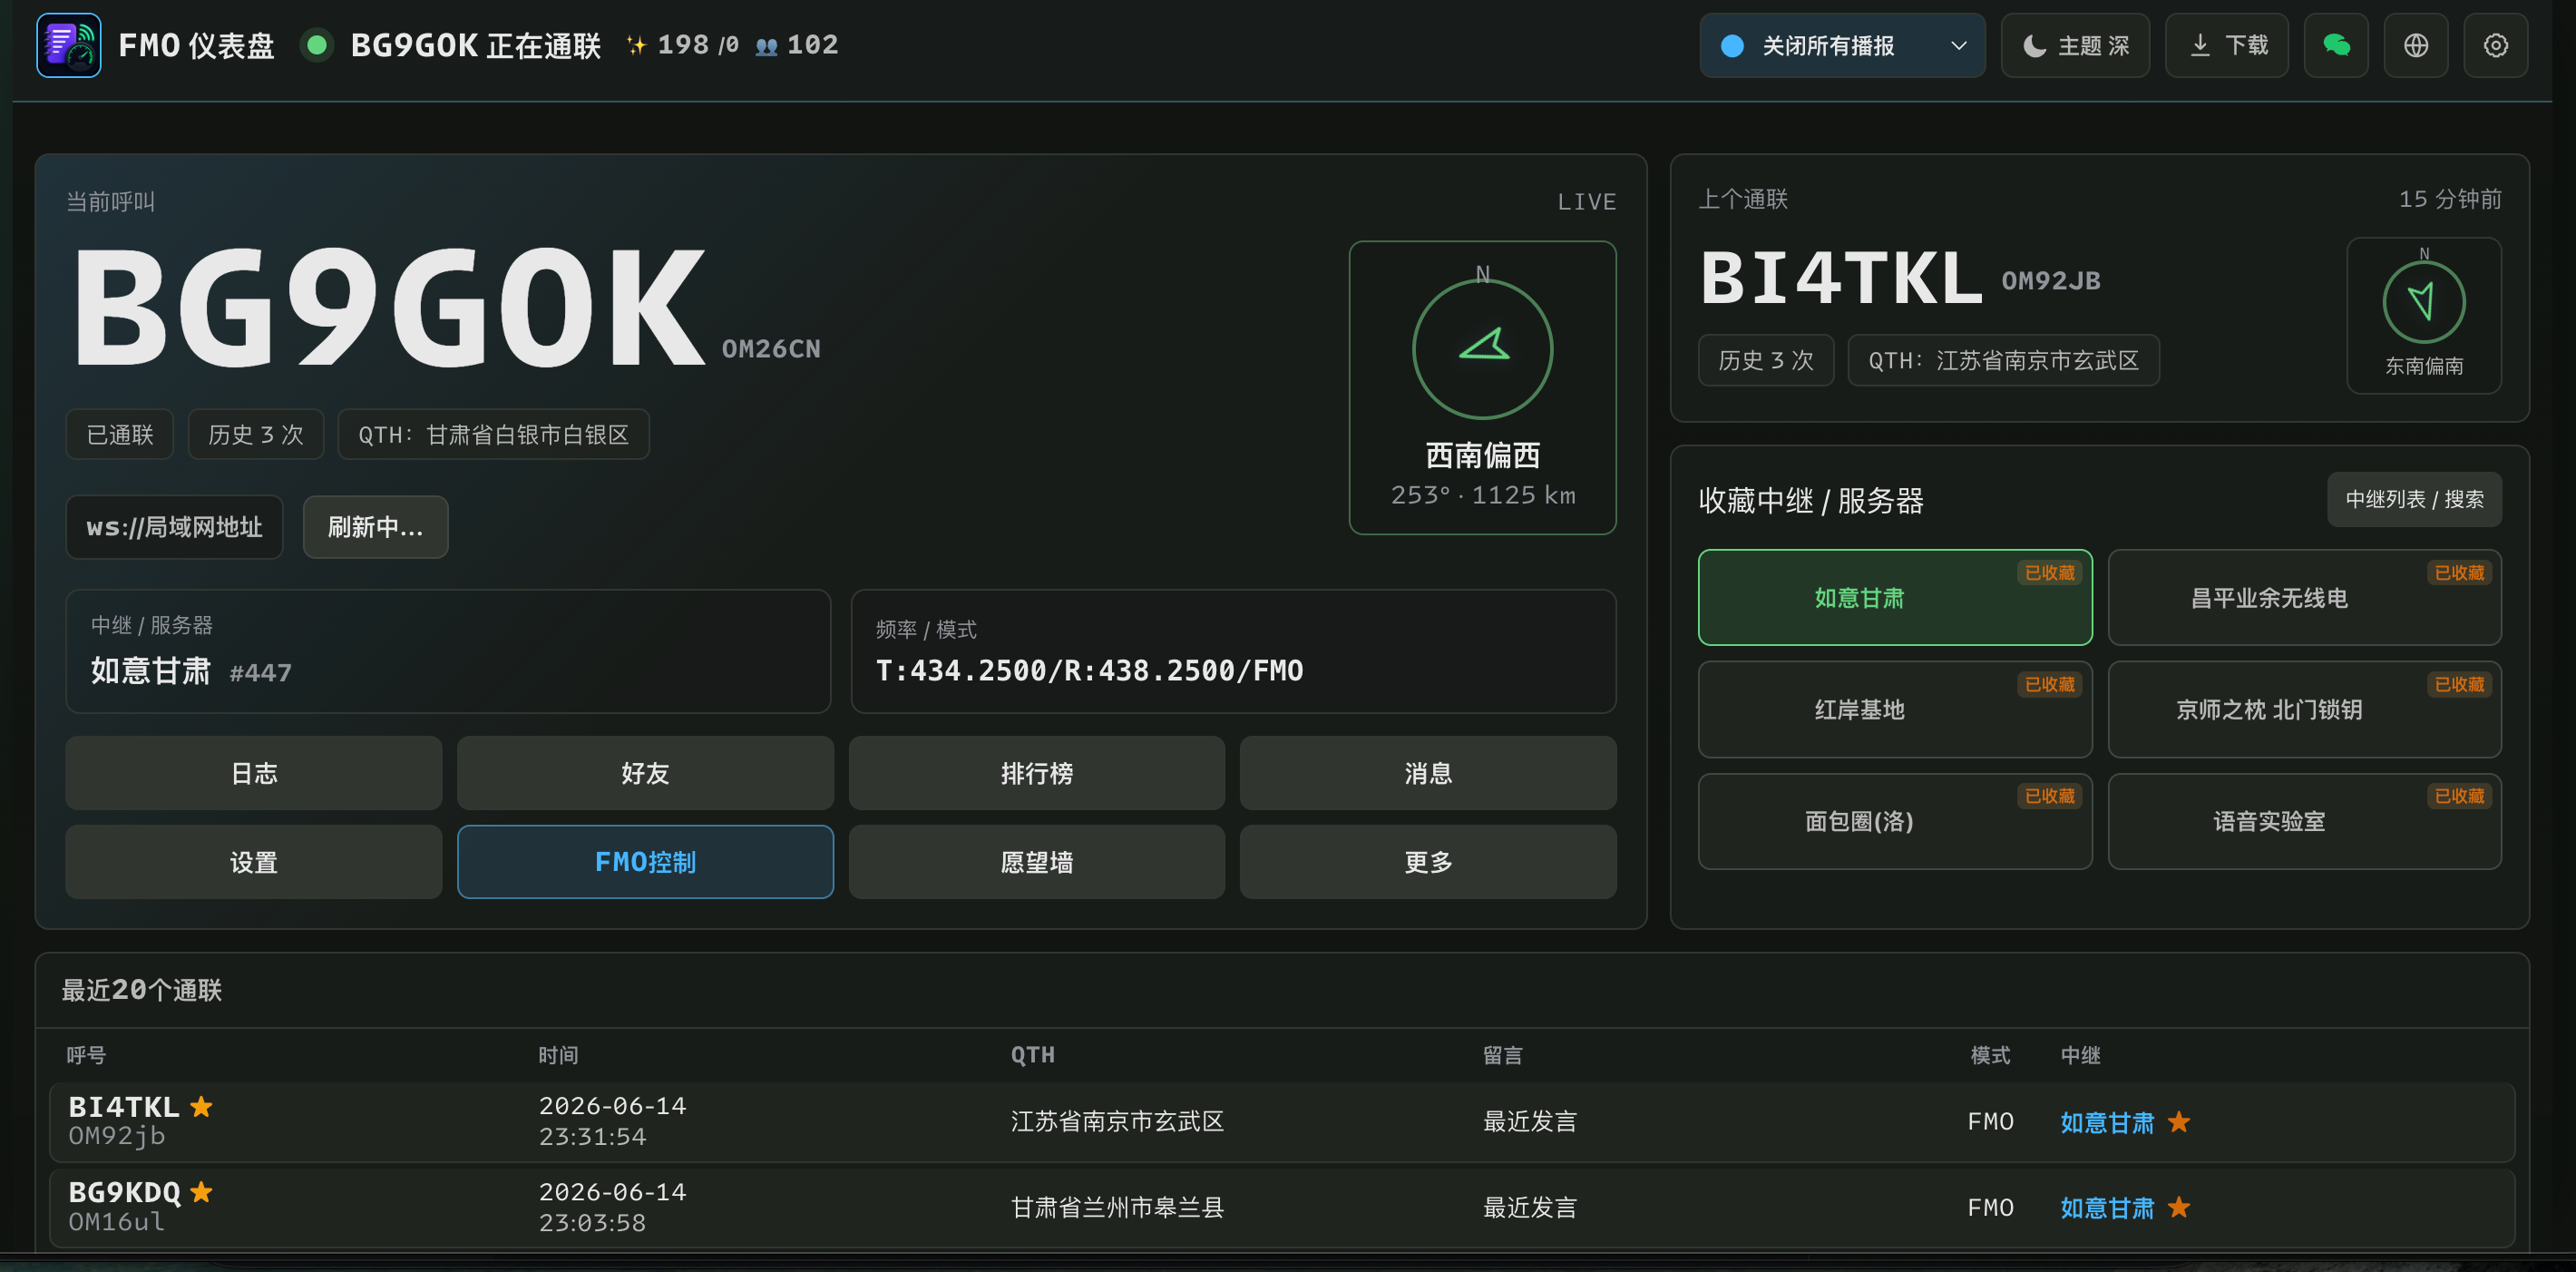Select the 面包圈(洛) relay card
Screen dimensions: 2576x1272
tap(1894, 821)
